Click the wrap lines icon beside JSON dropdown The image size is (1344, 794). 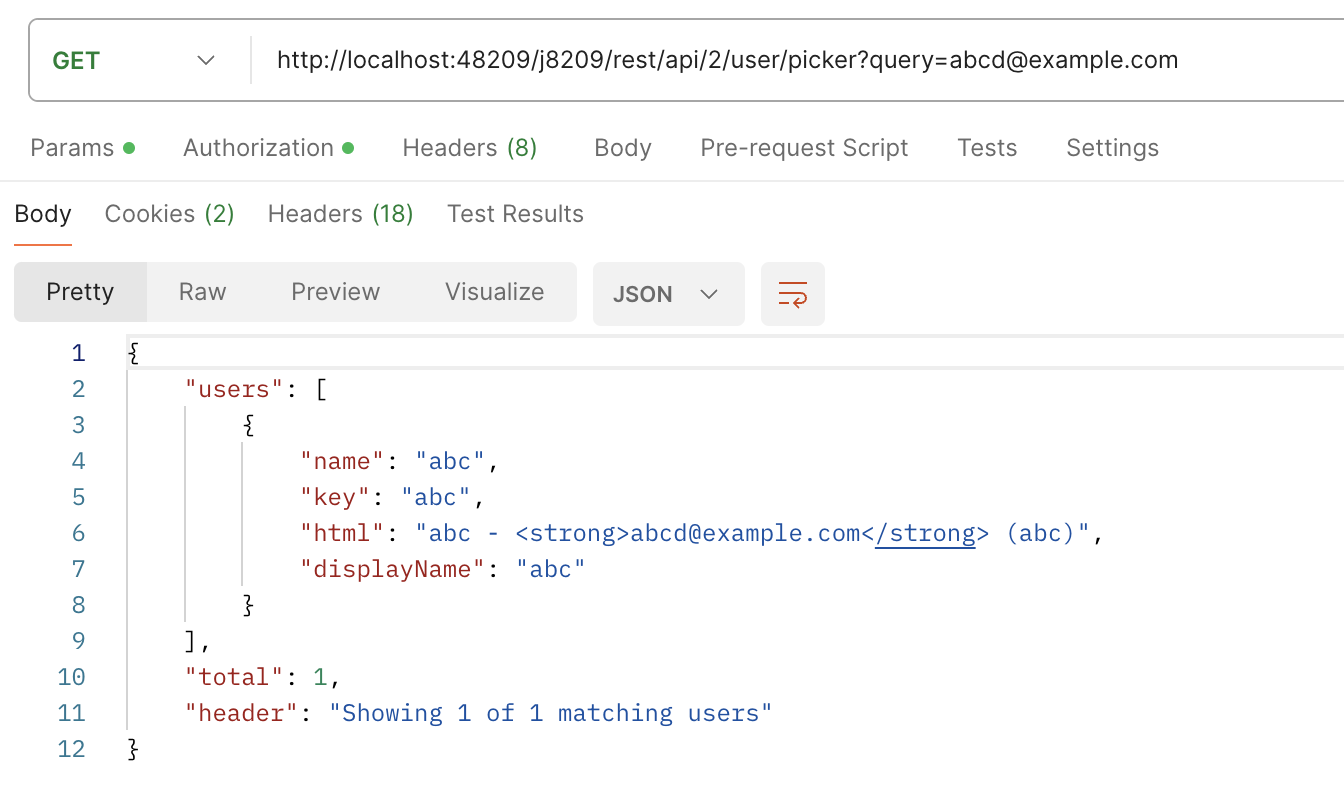tap(793, 293)
